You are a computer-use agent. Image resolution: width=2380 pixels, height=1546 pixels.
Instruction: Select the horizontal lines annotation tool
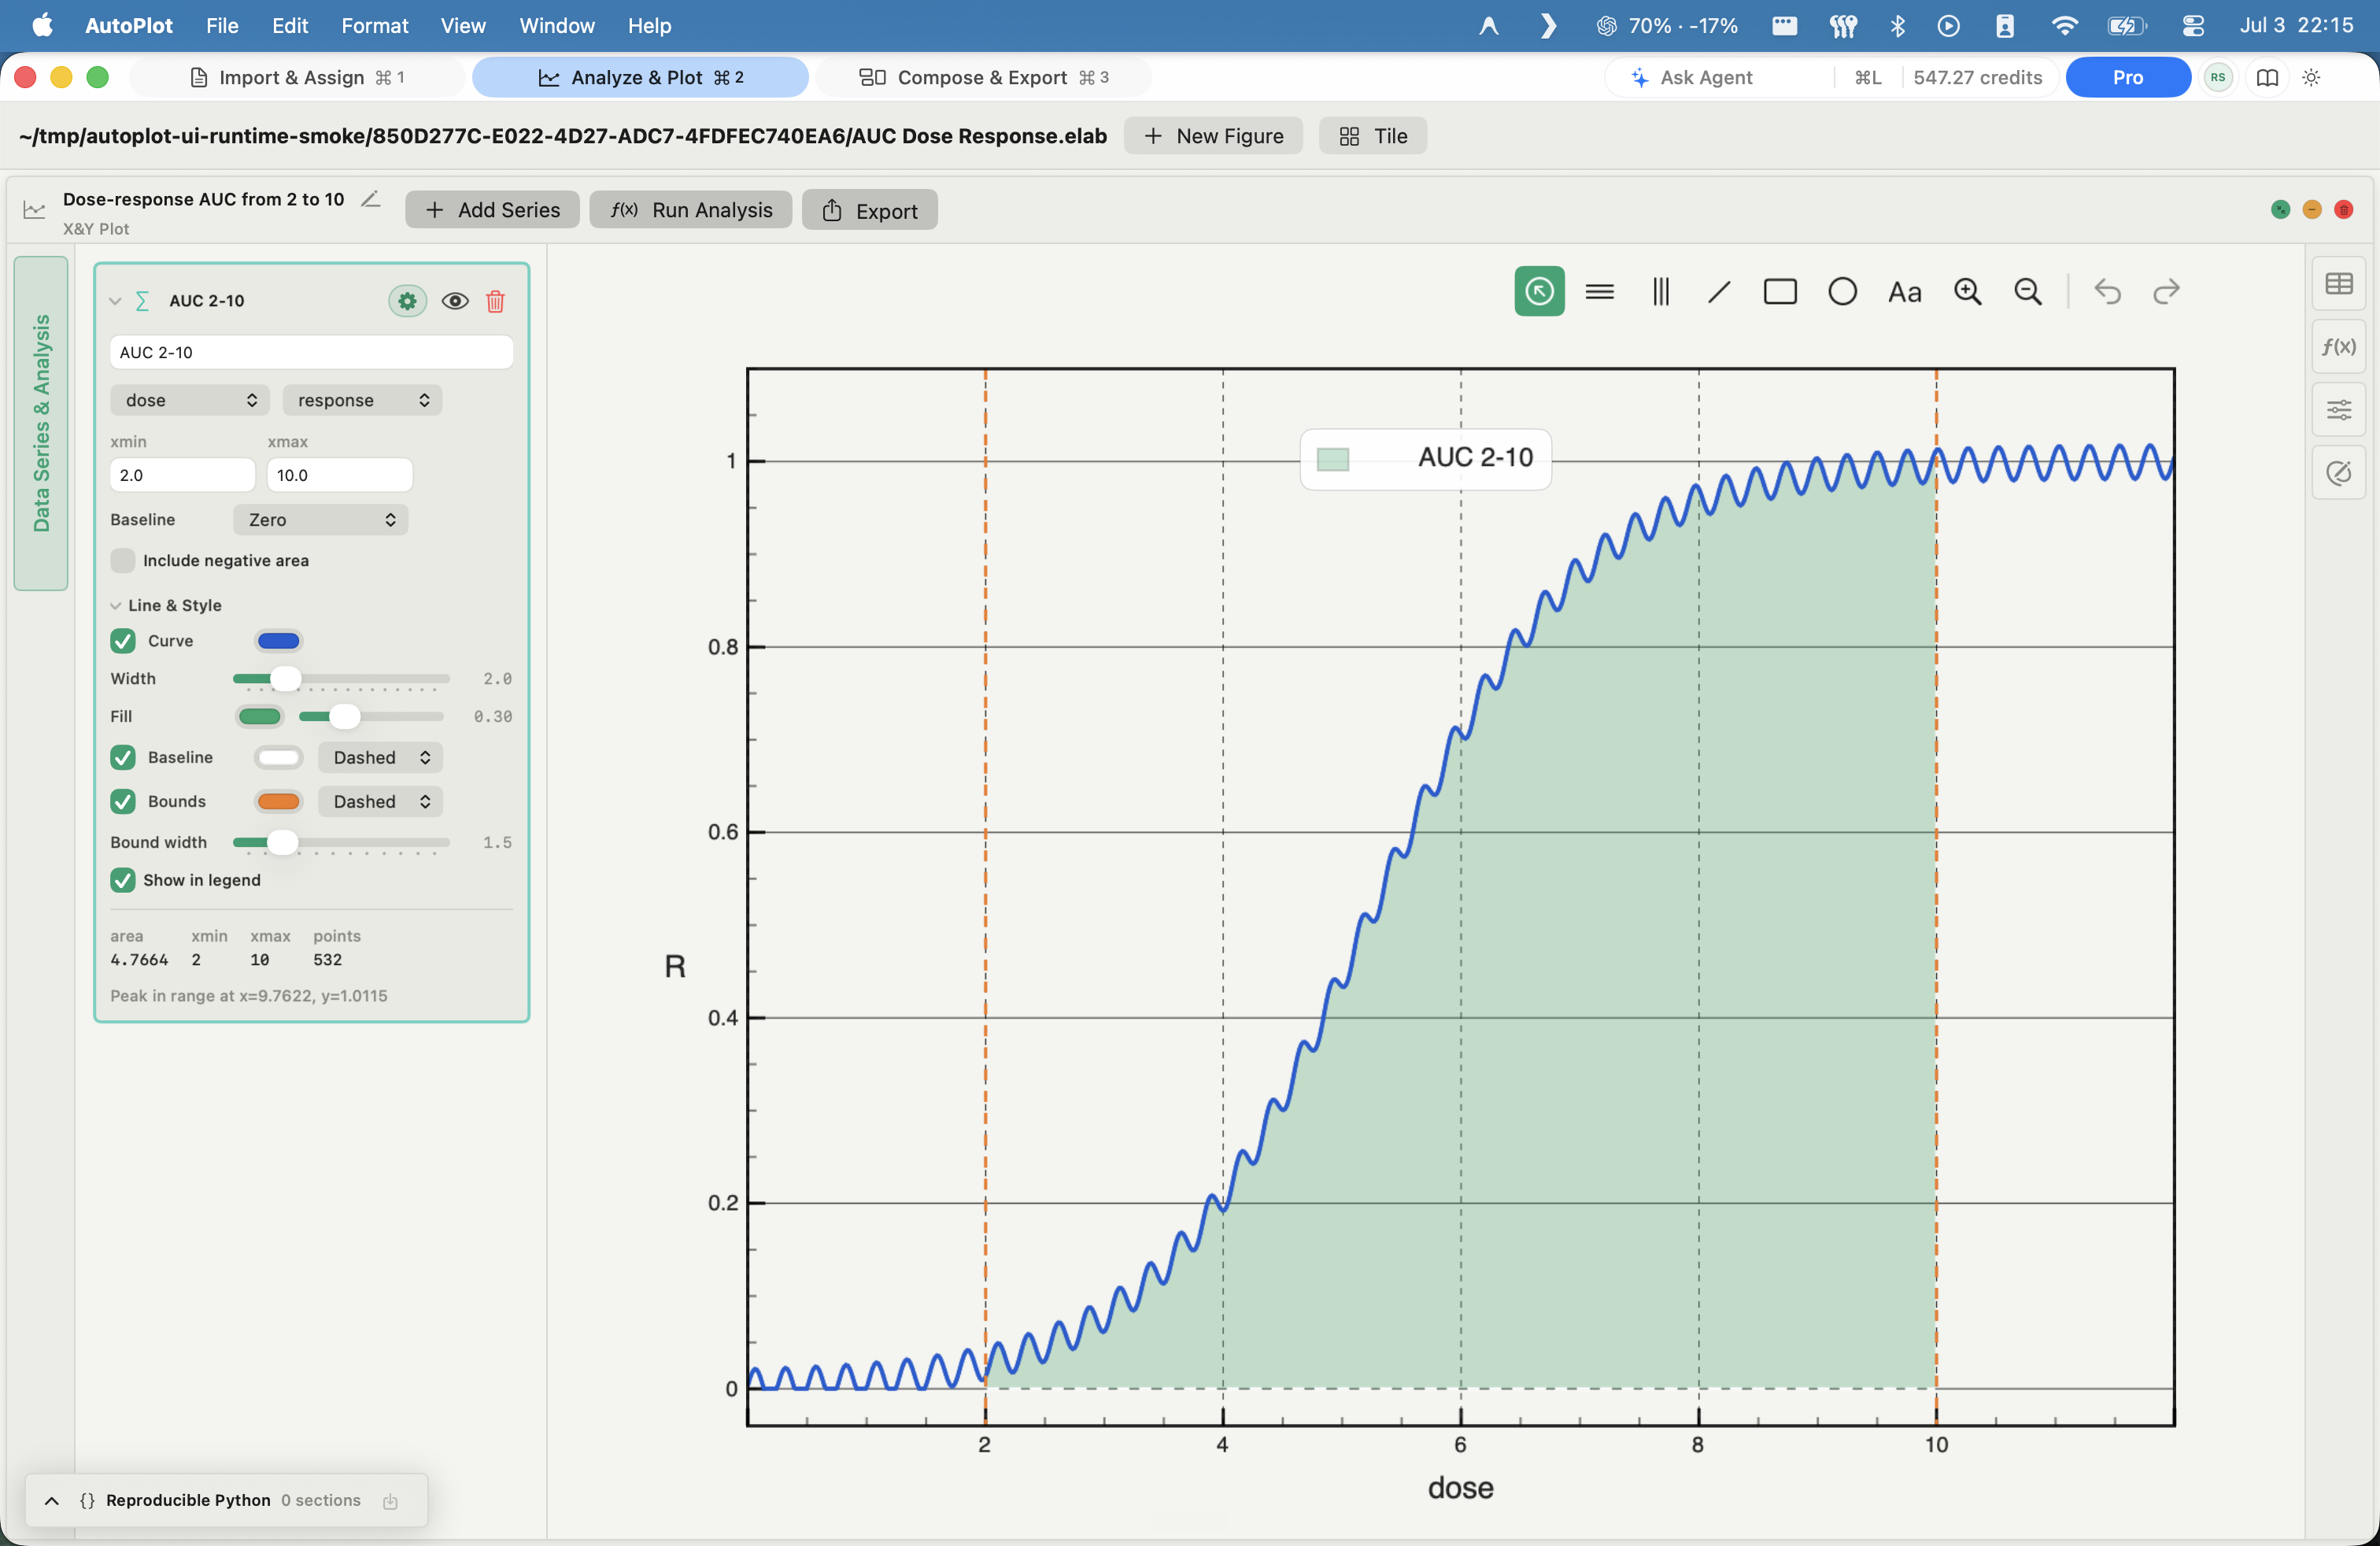click(x=1600, y=291)
